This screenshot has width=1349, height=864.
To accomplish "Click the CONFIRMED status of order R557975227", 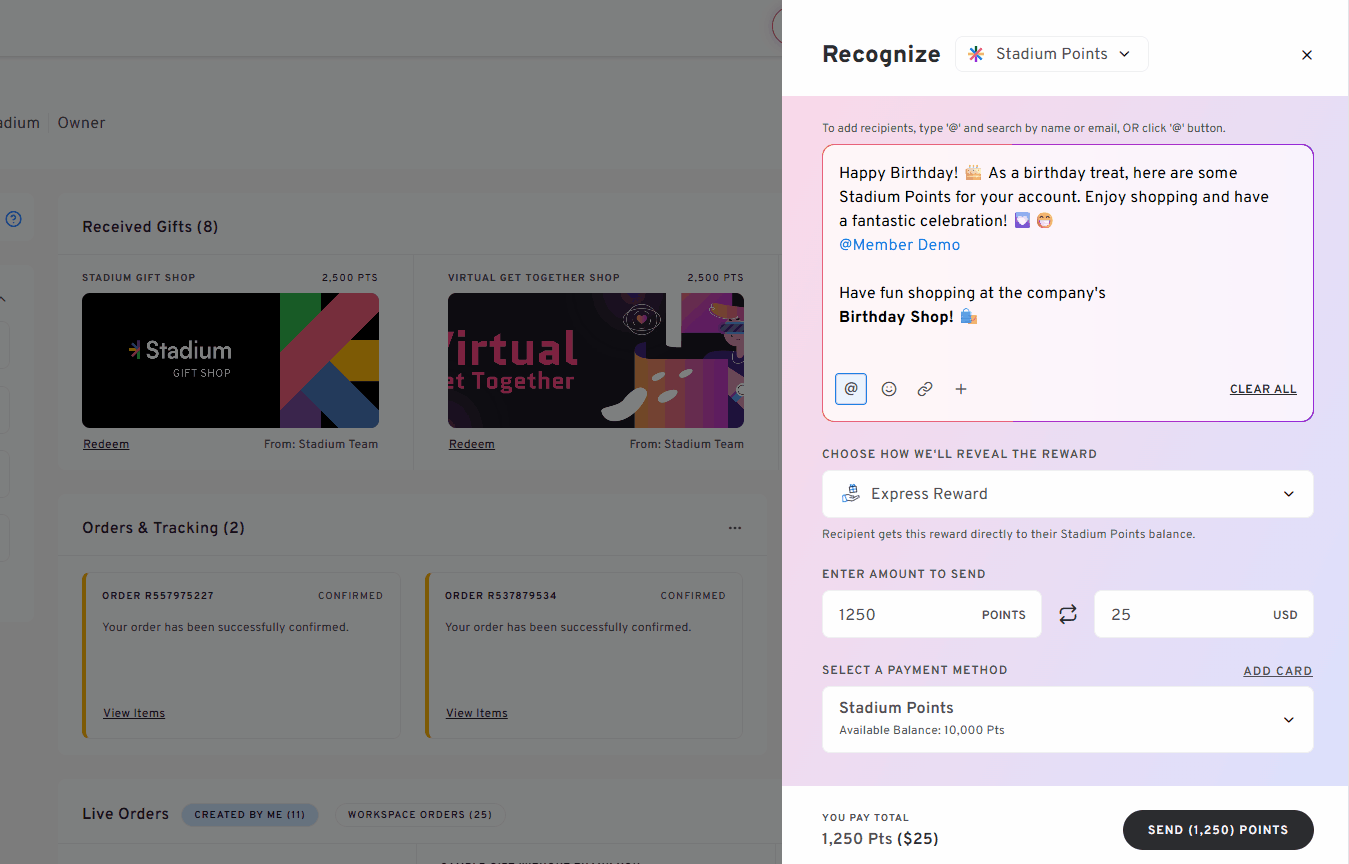I will tap(351, 596).
